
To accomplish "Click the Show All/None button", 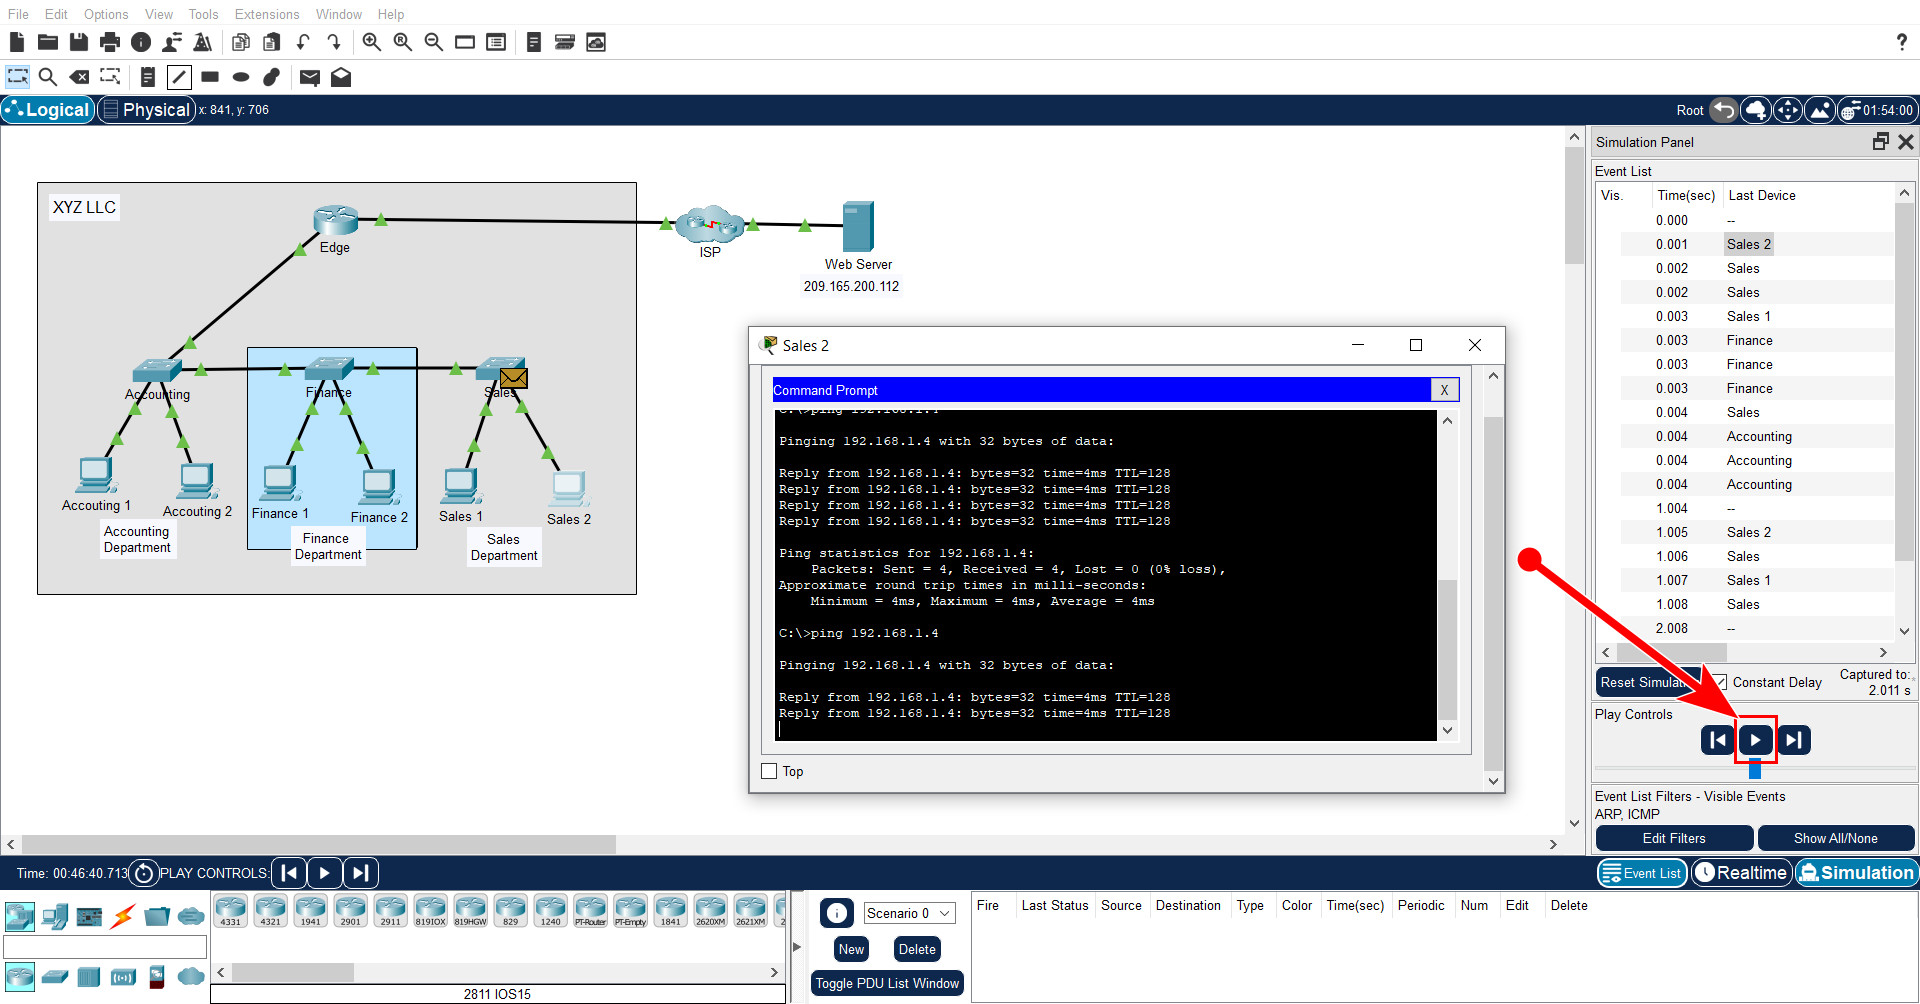I will point(1836,838).
